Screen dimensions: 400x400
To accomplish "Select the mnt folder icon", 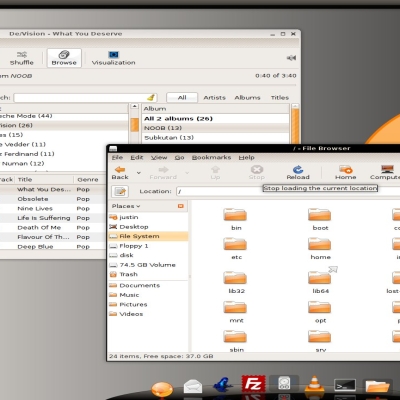I will pos(235,307).
